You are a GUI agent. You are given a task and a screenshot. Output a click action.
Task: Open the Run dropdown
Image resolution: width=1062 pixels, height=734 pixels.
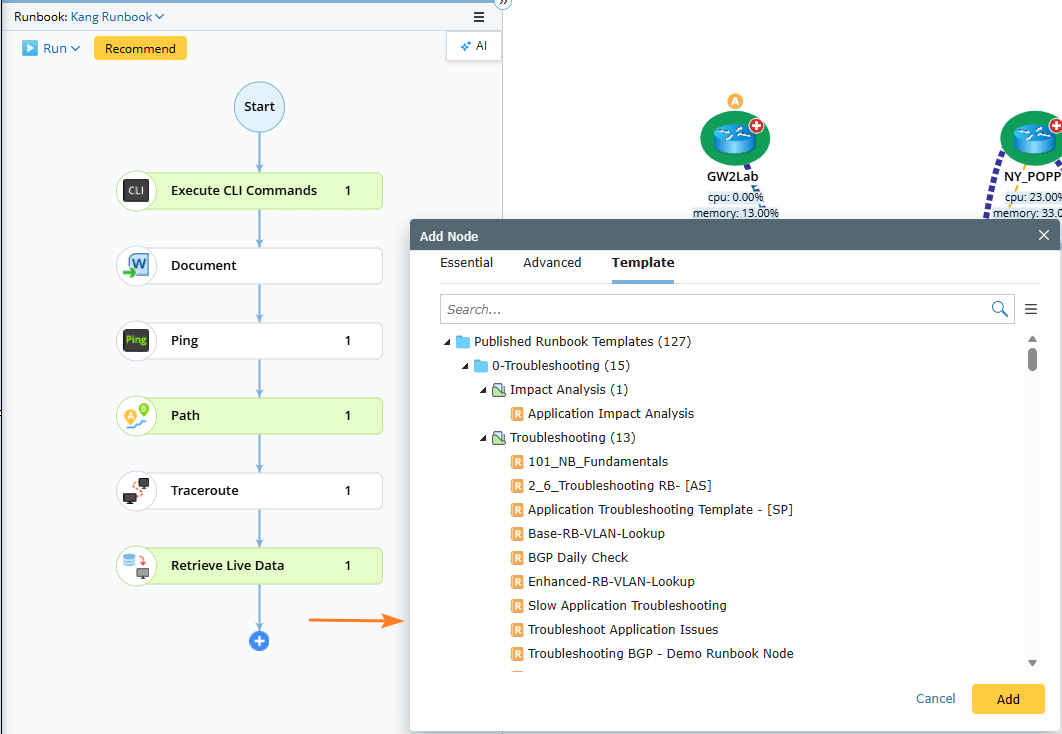[51, 48]
